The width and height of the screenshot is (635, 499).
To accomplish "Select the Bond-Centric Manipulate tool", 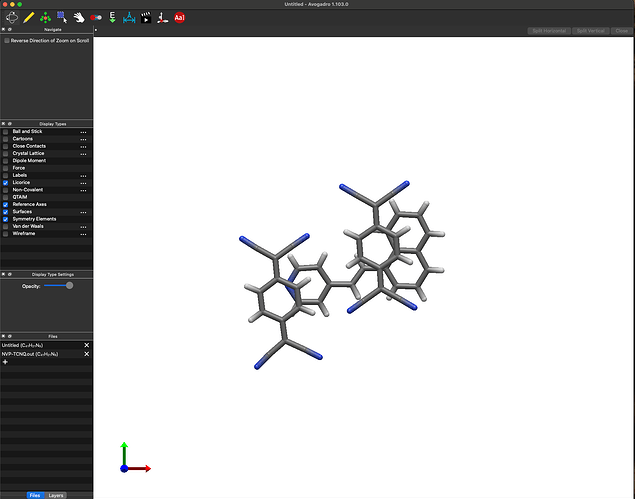I will (x=96, y=17).
